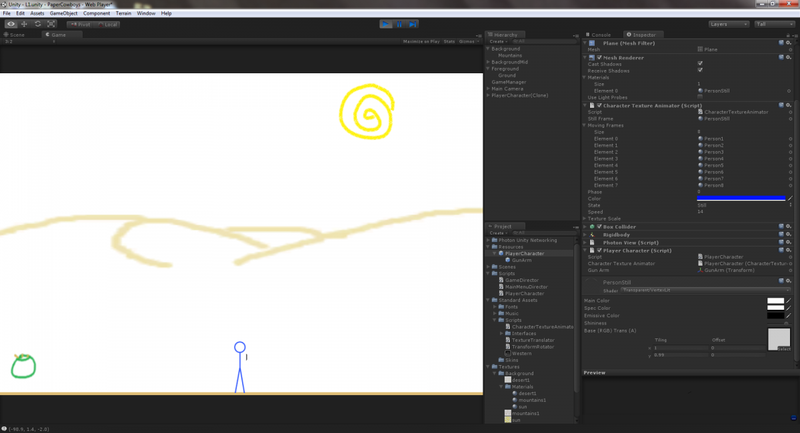This screenshot has height=433, width=800.
Task: Toggle the Box Collider enabled checkbox
Action: pyautogui.click(x=599, y=227)
